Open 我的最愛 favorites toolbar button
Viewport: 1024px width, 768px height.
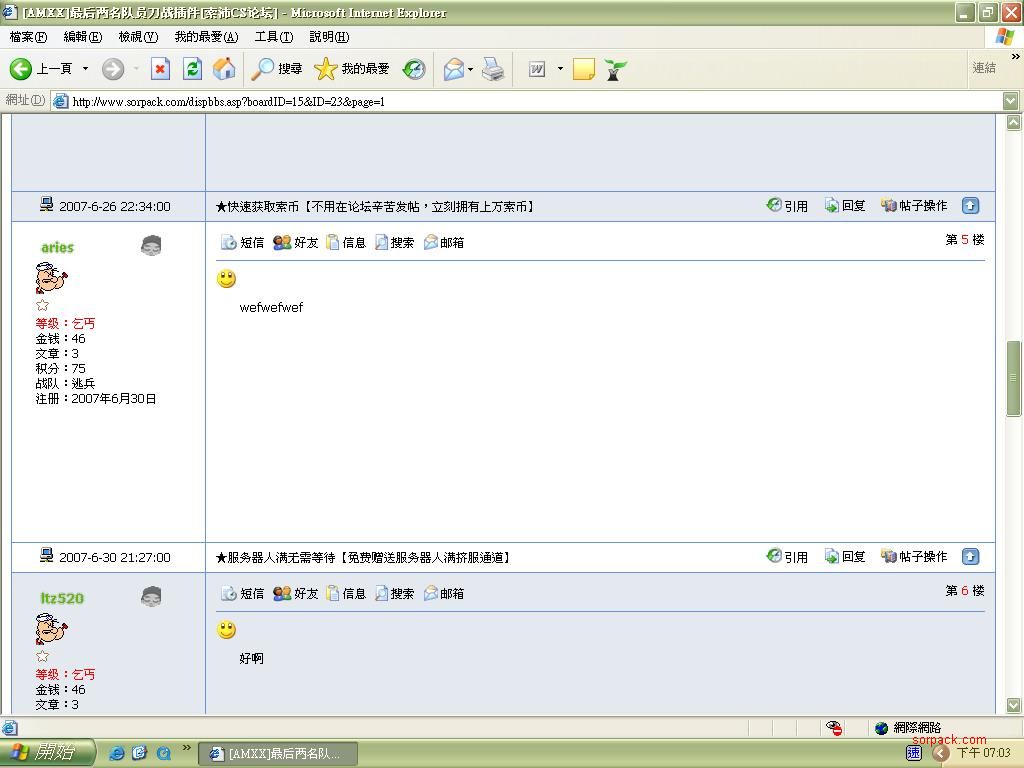click(352, 69)
